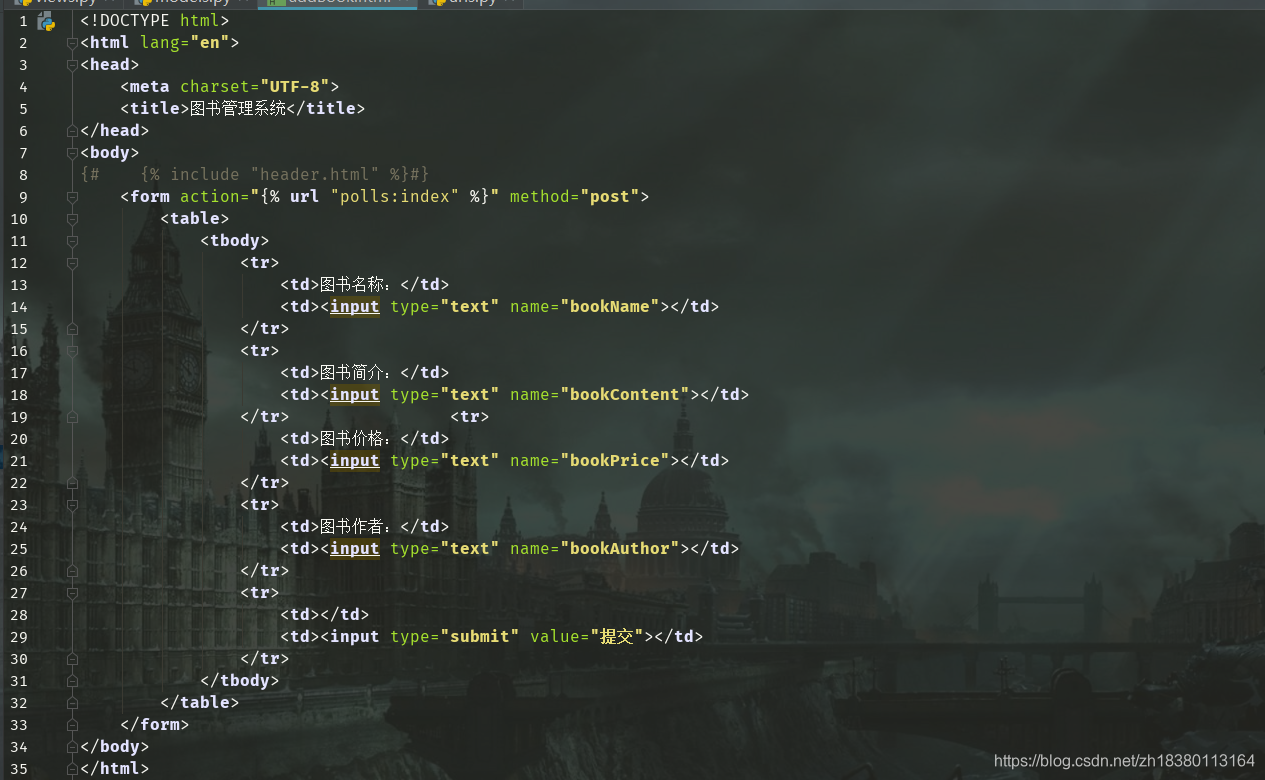The width and height of the screenshot is (1265, 780).
Task: Click the "bookContent" name value
Action: coord(625,395)
